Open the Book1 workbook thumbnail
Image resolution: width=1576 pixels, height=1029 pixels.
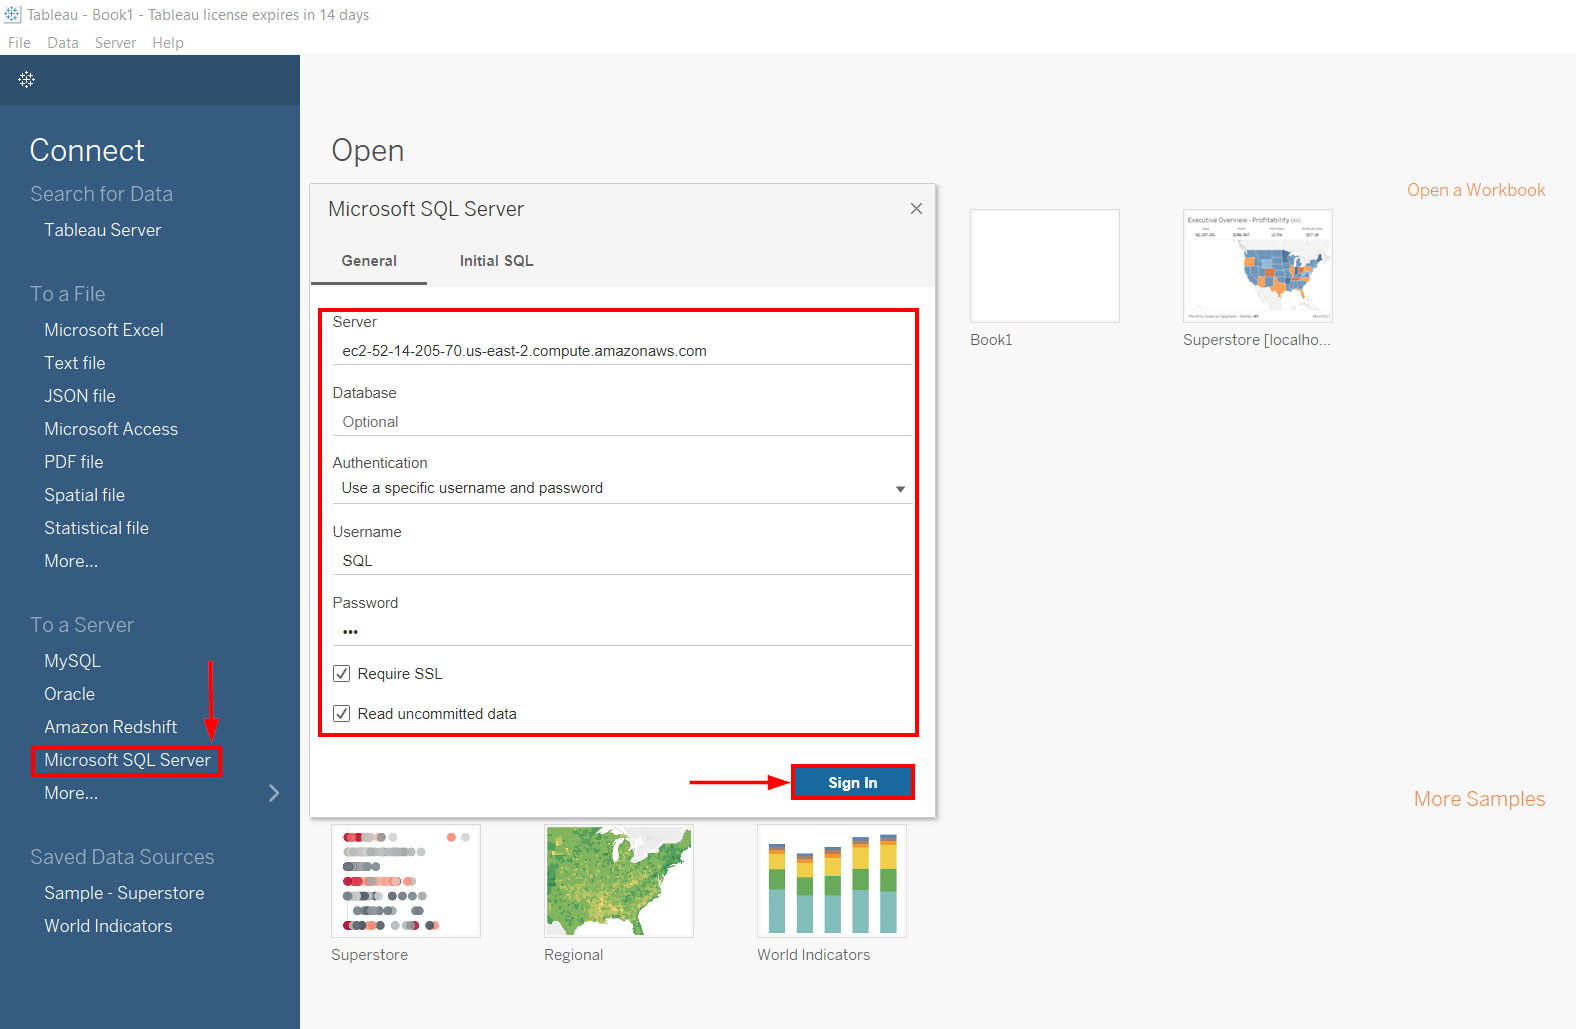coord(1045,266)
